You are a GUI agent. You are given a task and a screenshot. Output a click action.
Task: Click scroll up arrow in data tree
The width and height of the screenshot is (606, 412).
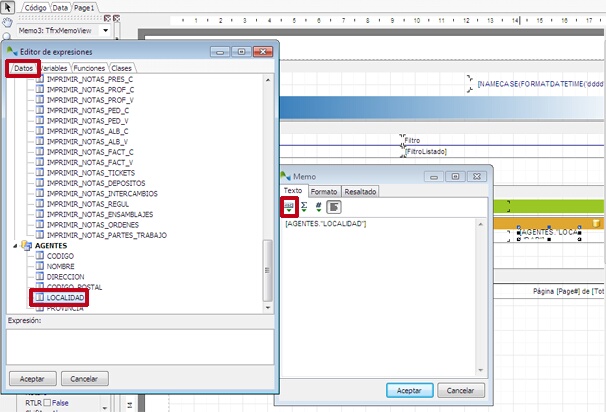pos(268,80)
